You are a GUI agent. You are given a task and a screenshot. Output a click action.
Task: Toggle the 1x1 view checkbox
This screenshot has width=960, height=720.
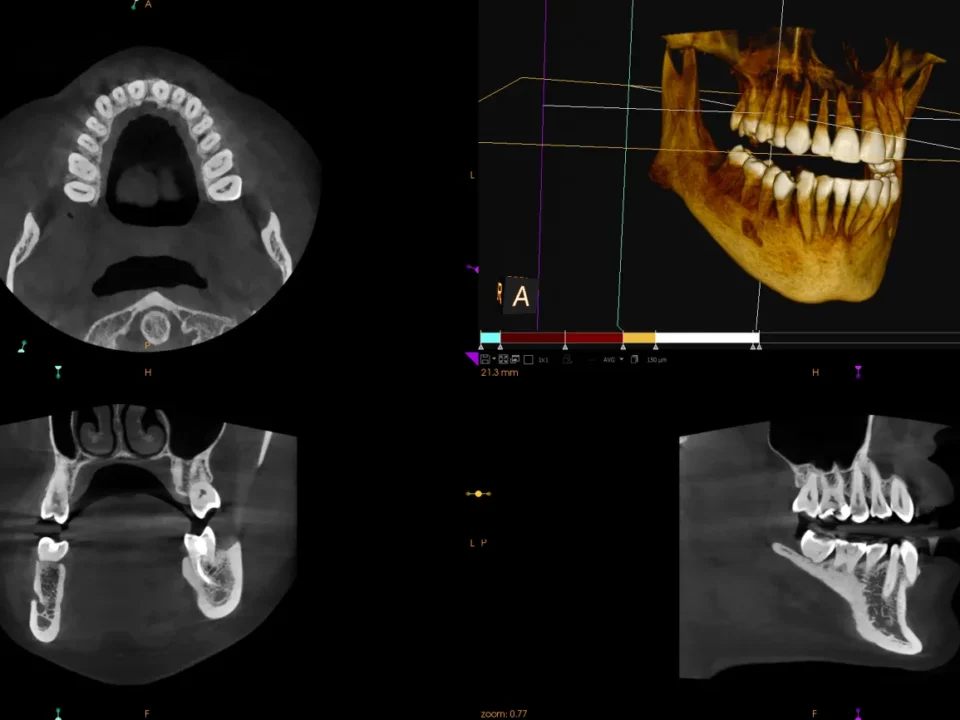(x=530, y=360)
